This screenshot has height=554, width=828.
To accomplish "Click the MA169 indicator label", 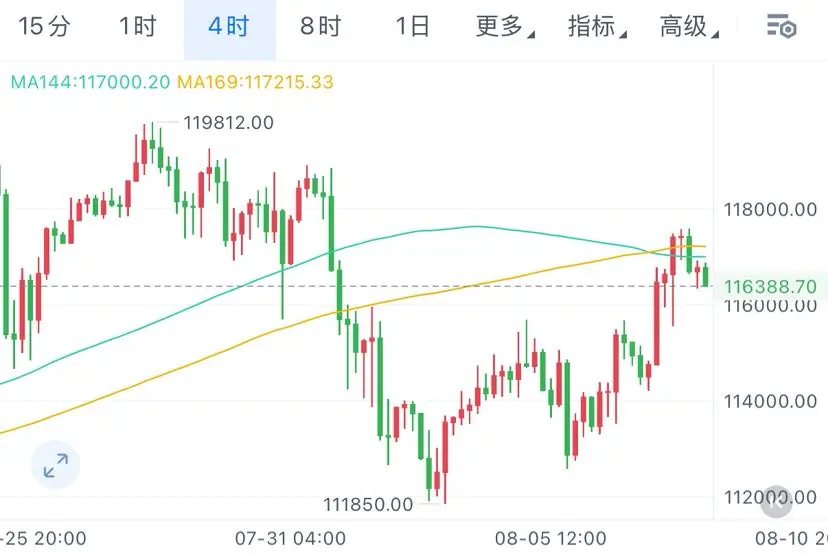I will tap(256, 82).
